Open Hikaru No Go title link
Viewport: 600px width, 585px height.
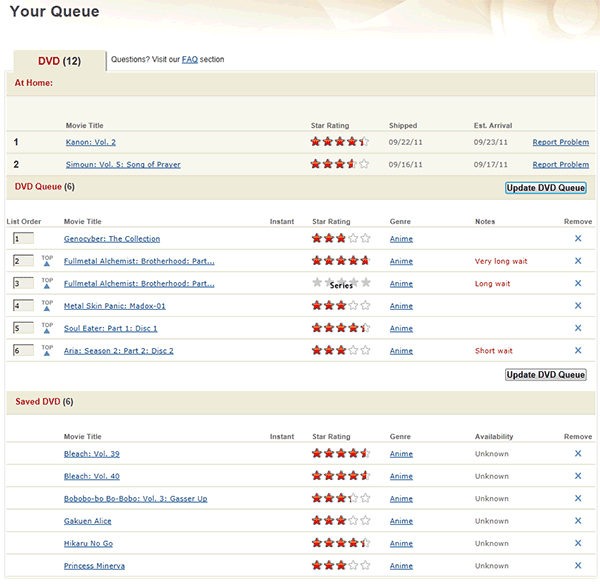[x=88, y=543]
